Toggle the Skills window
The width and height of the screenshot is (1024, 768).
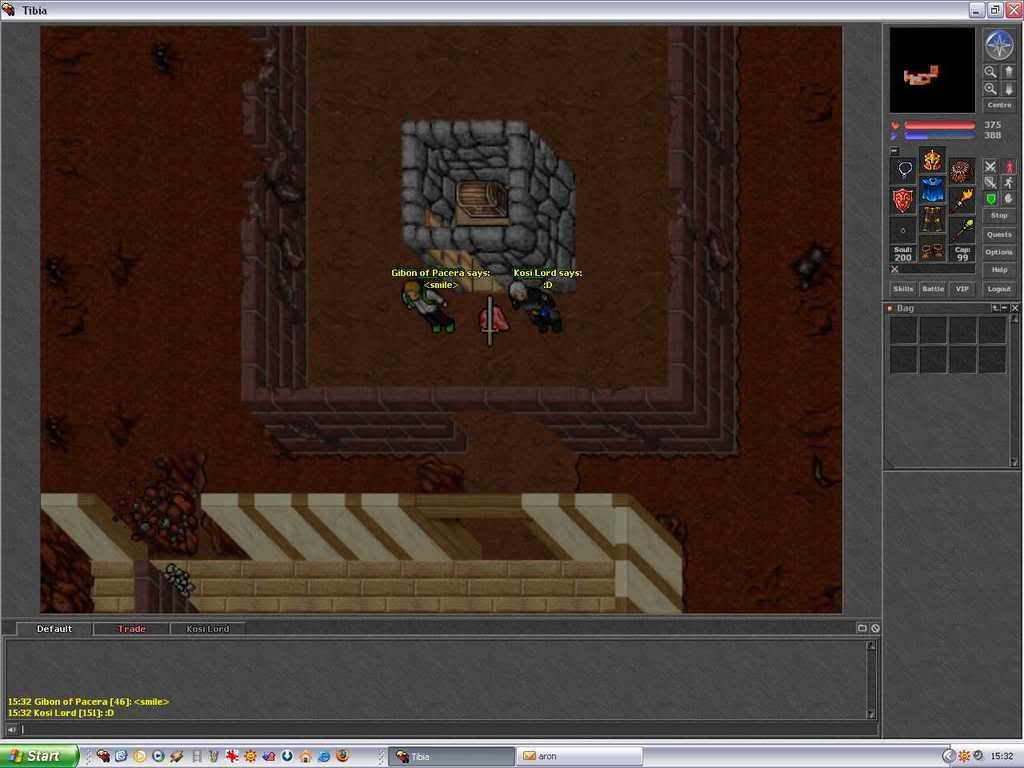click(x=903, y=289)
